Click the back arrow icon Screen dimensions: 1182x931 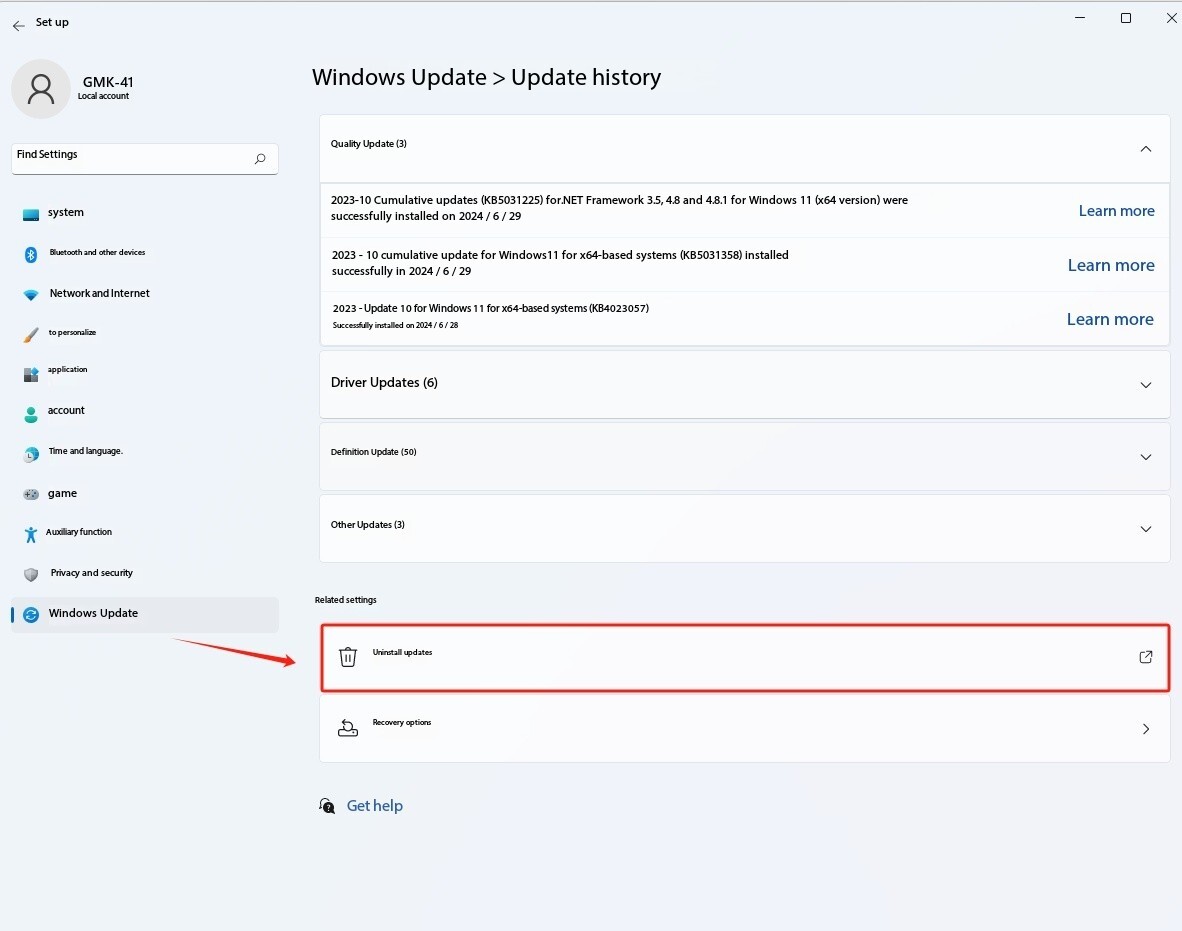tap(19, 25)
